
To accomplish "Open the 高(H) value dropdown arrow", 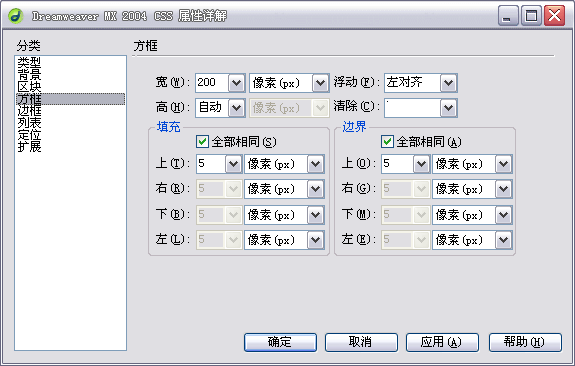I will tap(237, 108).
